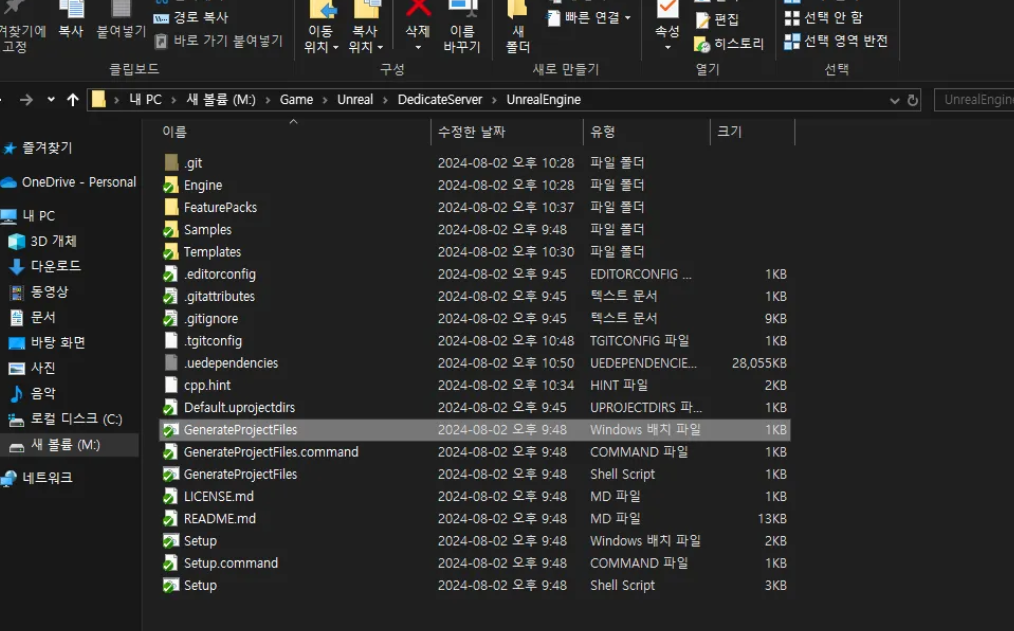Click UnrealEngine in address breadcrumb
Image resolution: width=1014 pixels, height=631 pixels.
[x=543, y=100]
